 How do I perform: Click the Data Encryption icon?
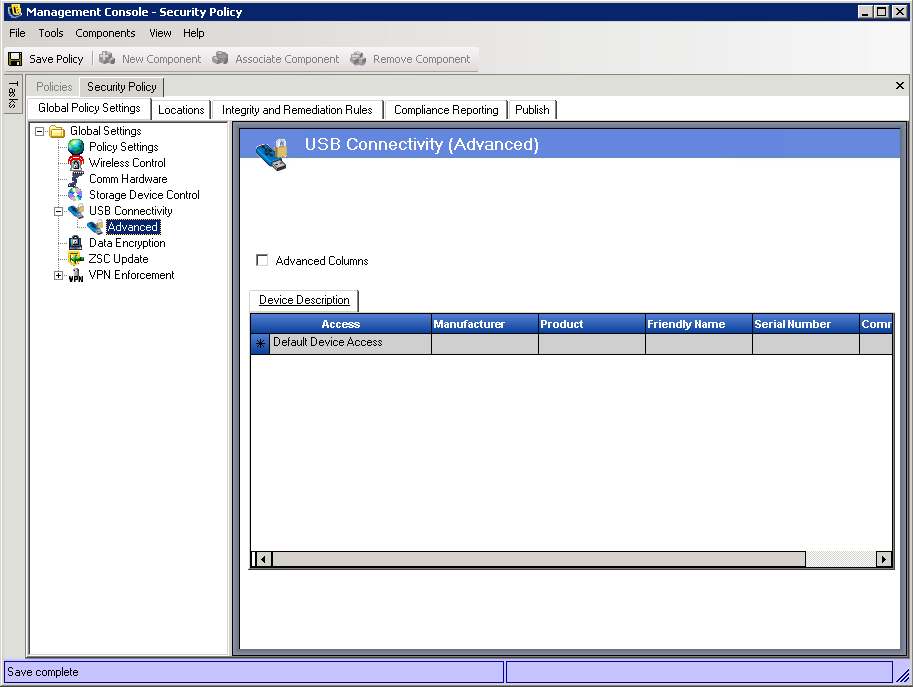[76, 243]
